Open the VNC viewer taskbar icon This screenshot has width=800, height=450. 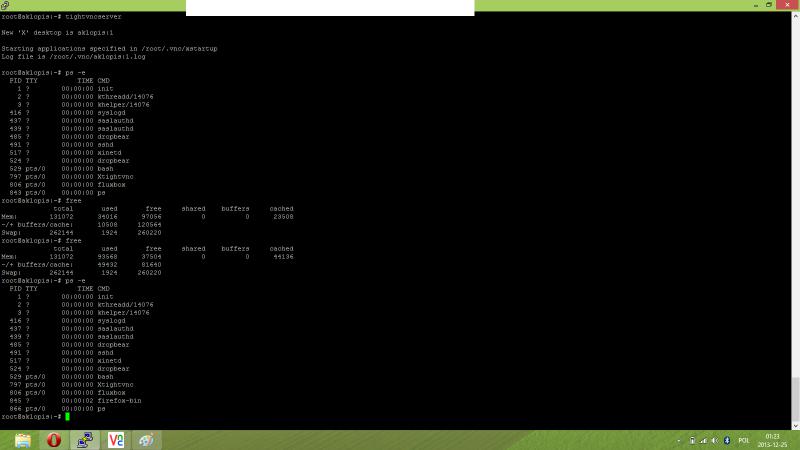tap(116, 440)
